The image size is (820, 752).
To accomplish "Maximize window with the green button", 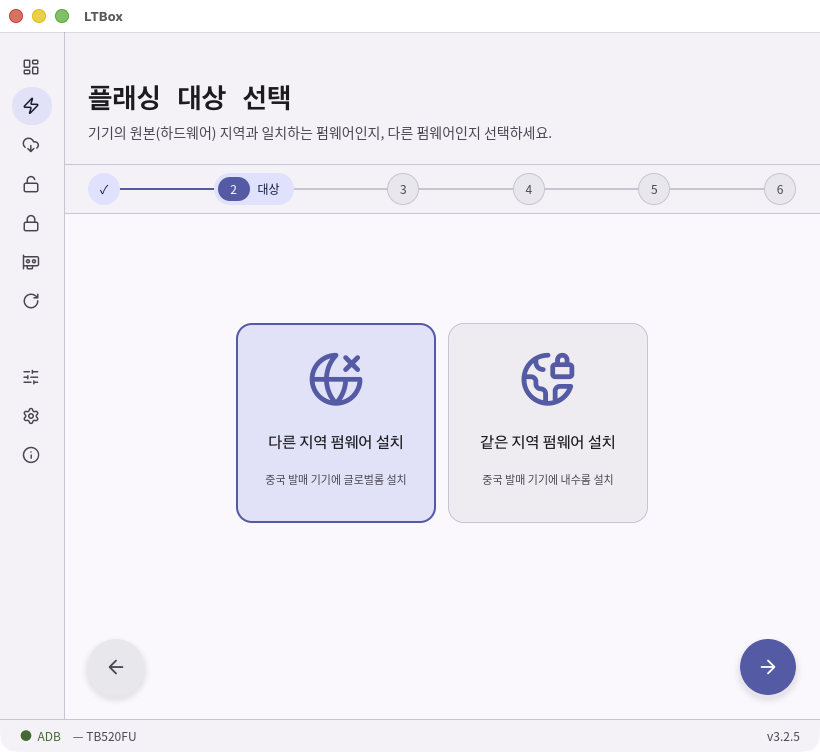I will 62,16.
